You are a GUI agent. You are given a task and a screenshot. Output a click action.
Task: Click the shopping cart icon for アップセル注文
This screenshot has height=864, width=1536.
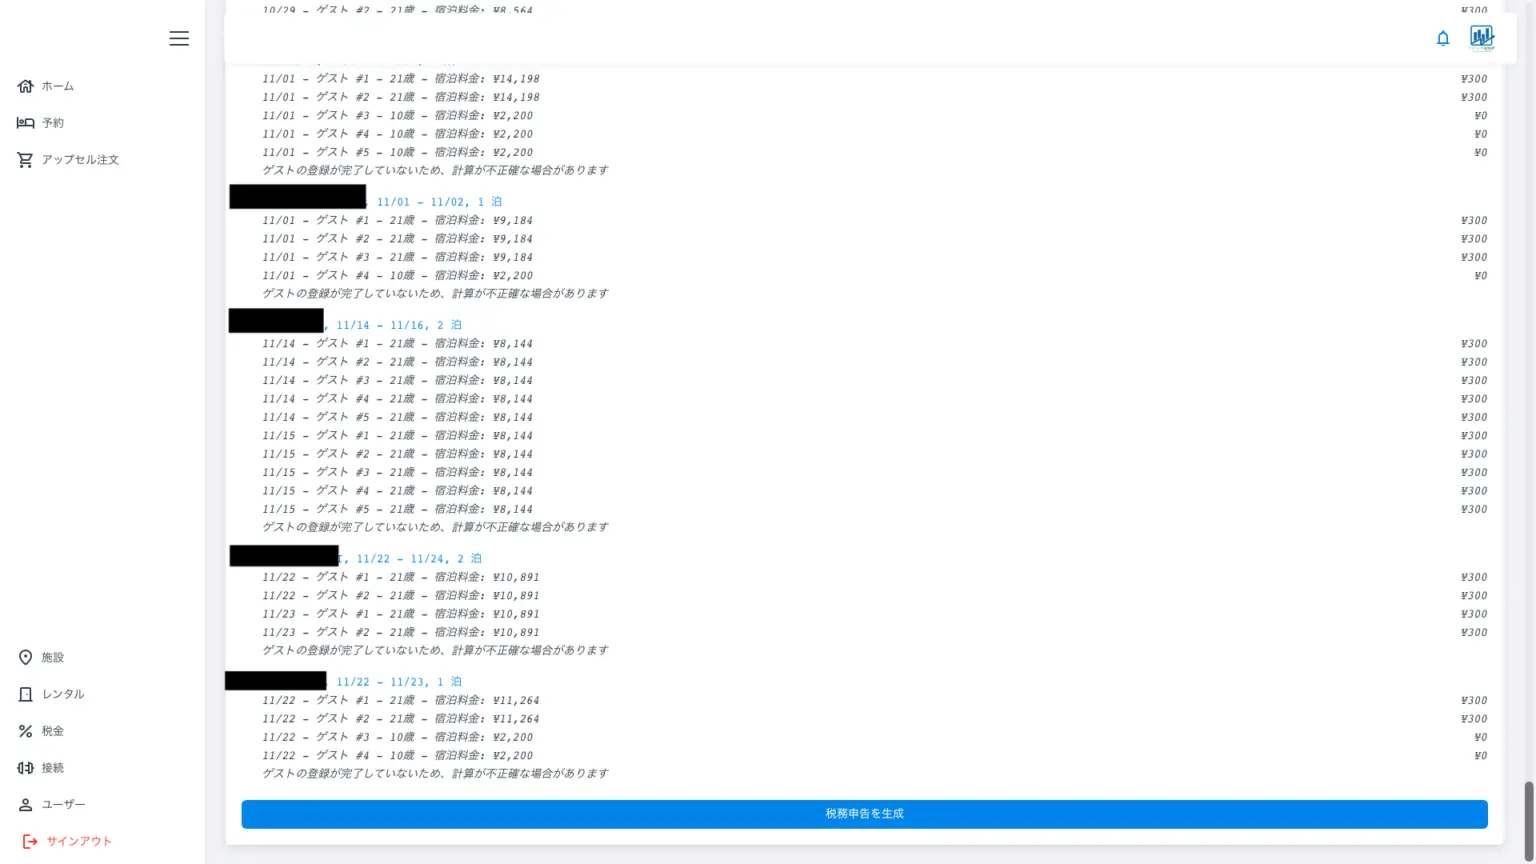pyautogui.click(x=26, y=160)
